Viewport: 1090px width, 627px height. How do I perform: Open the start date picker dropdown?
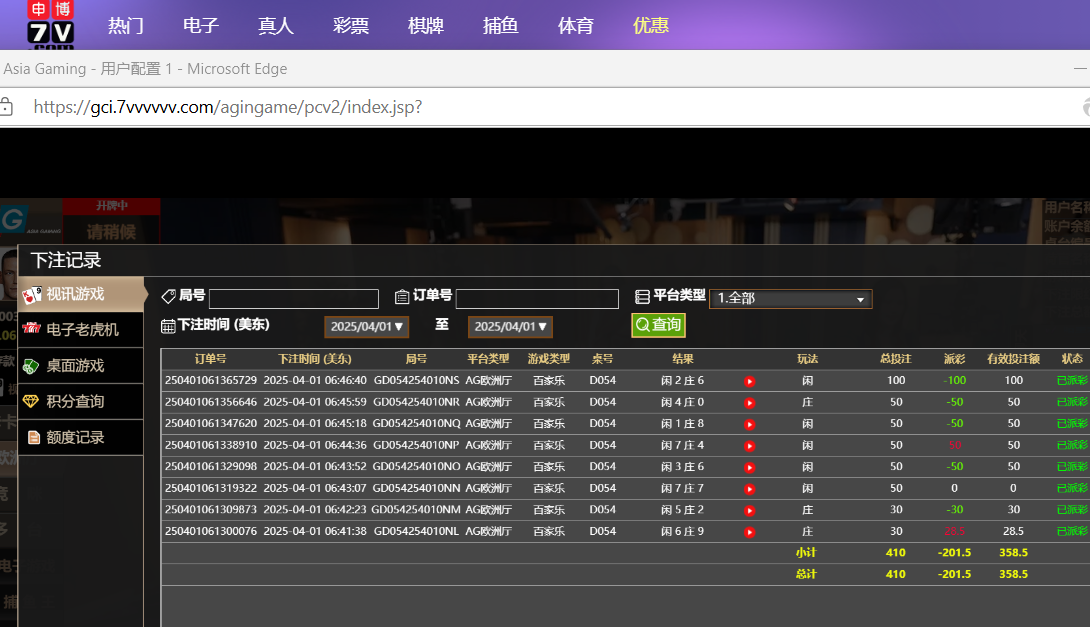[x=366, y=327]
